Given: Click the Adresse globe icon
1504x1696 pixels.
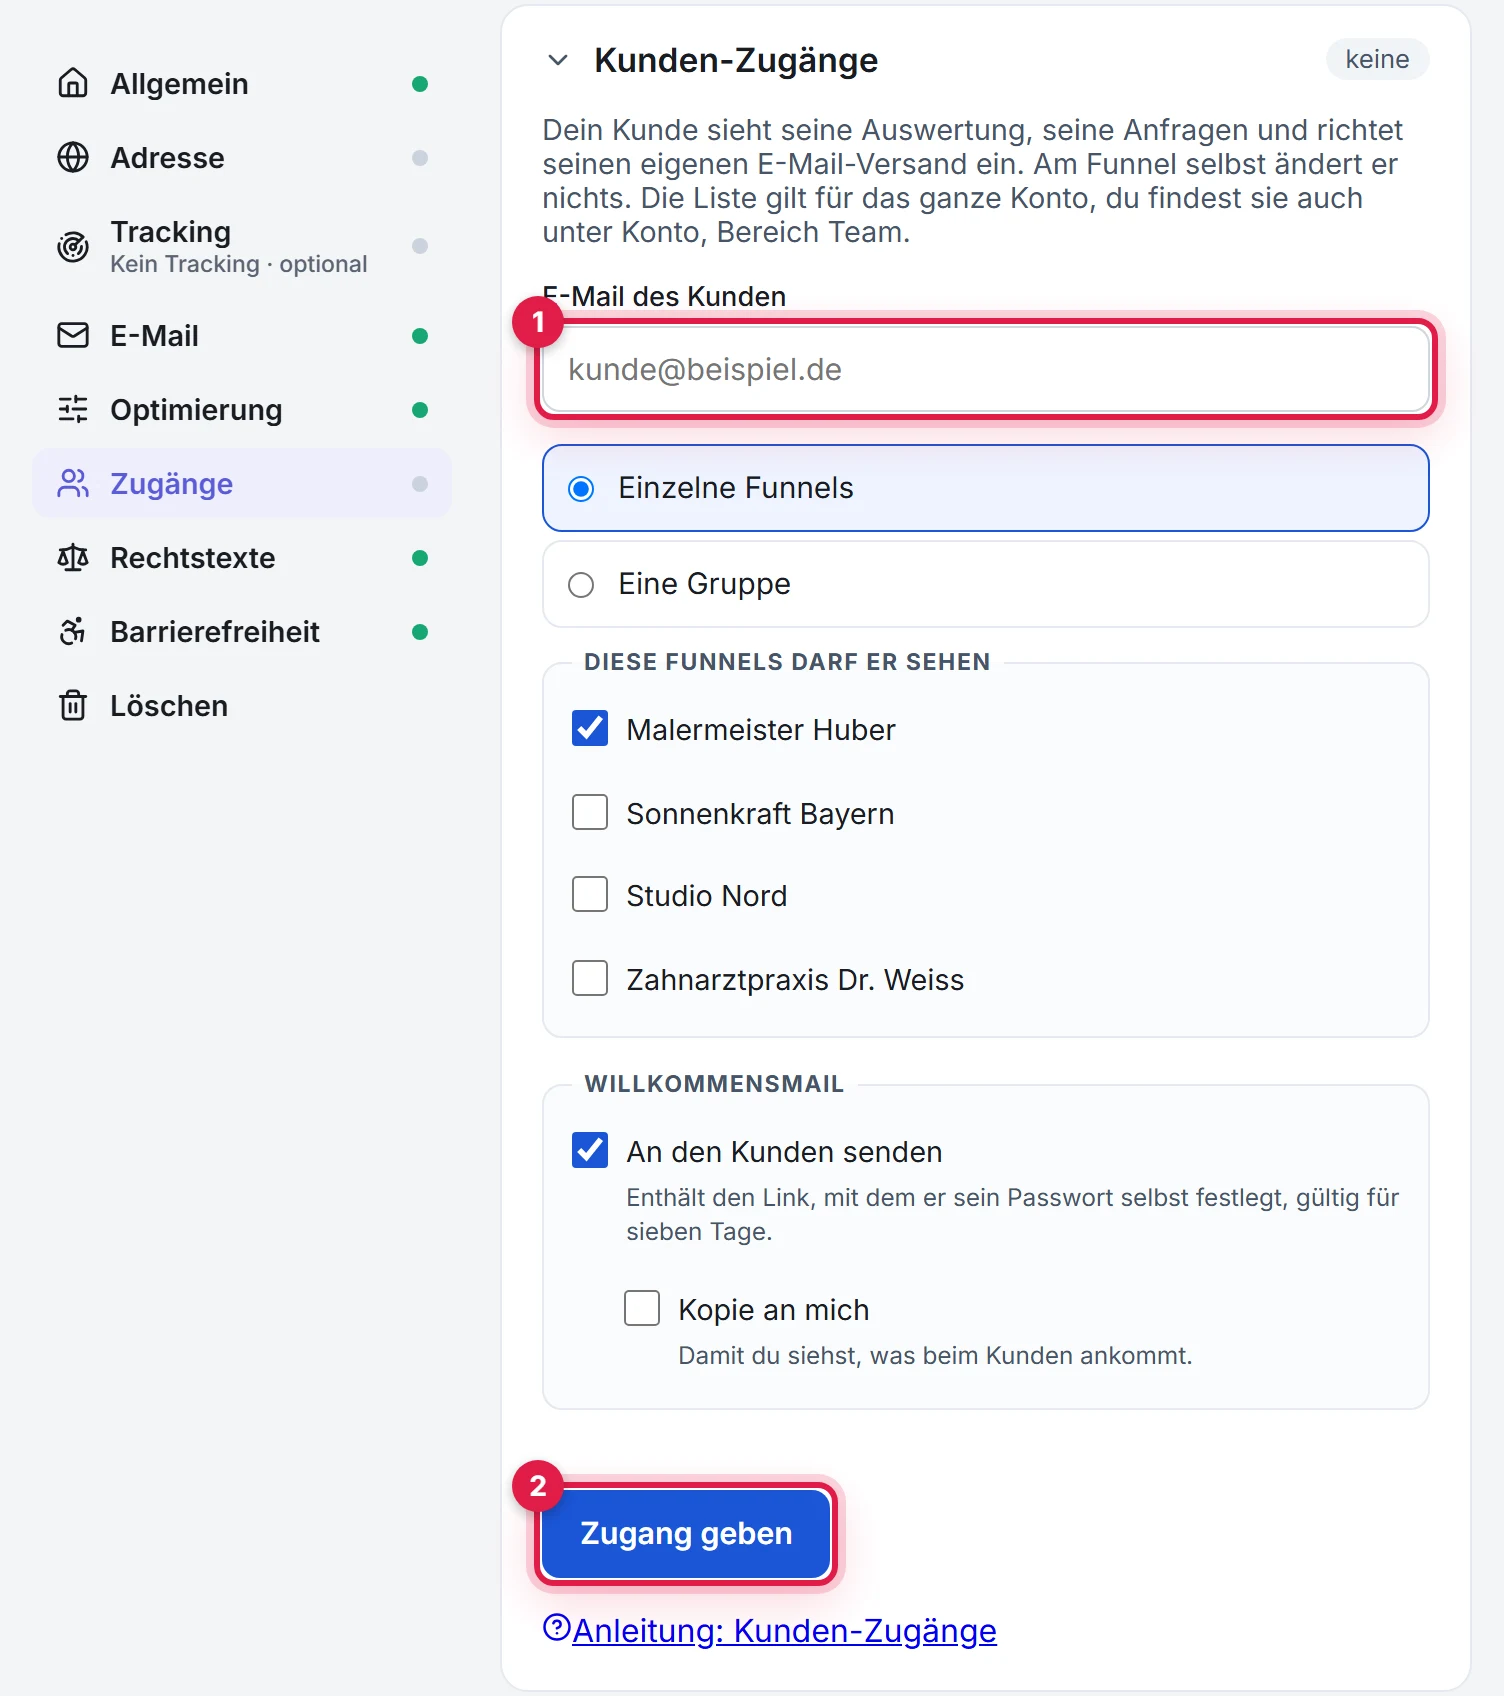Looking at the screenshot, I should click(x=73, y=157).
